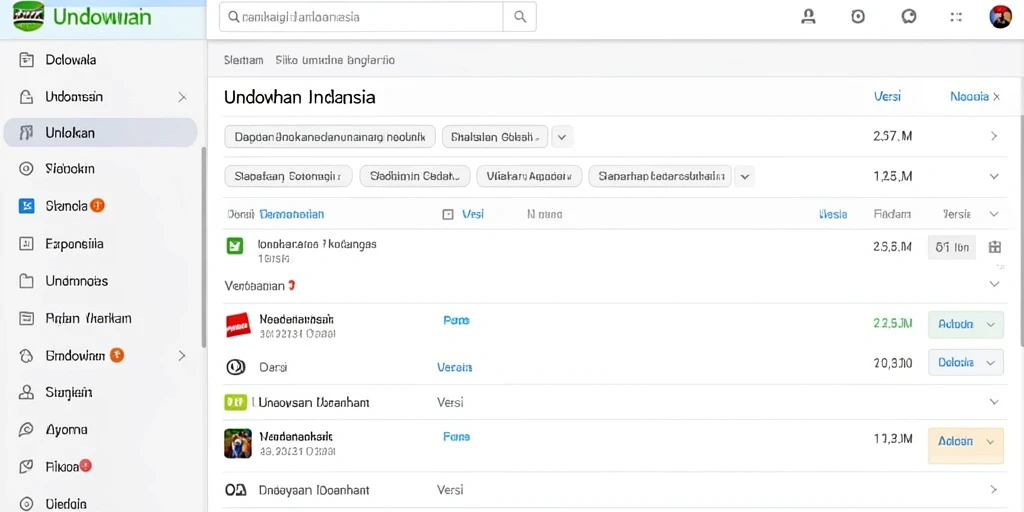Open the chat bubble icon in header

coord(908,17)
